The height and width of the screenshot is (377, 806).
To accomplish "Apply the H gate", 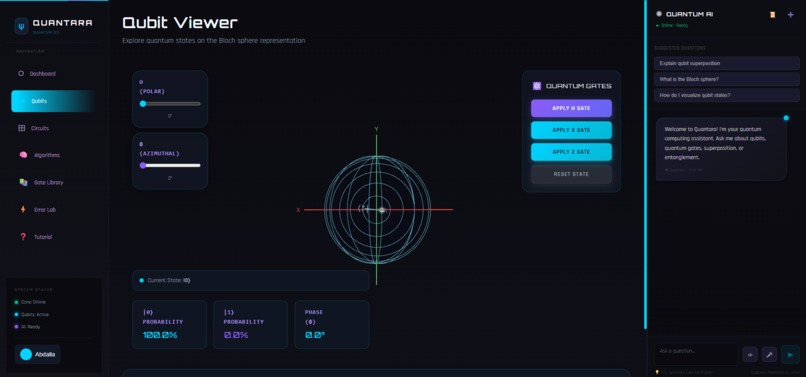I will (571, 109).
